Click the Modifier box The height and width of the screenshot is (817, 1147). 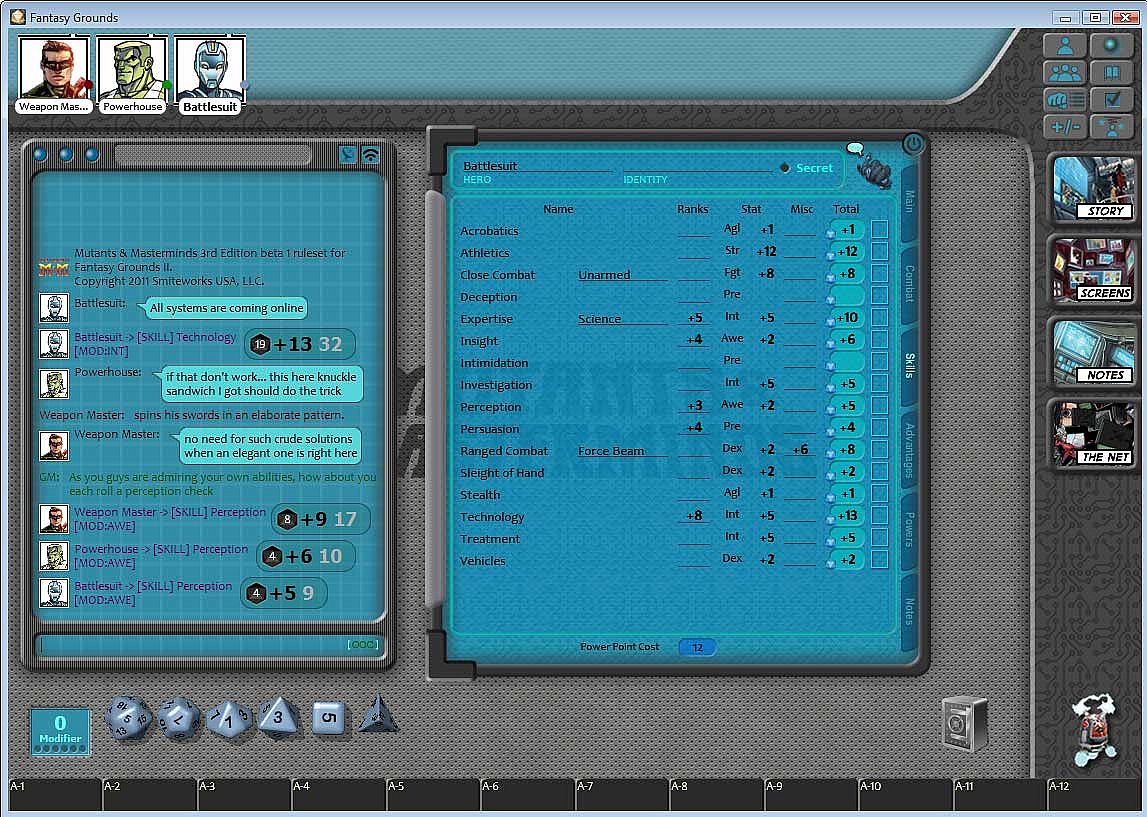60,731
